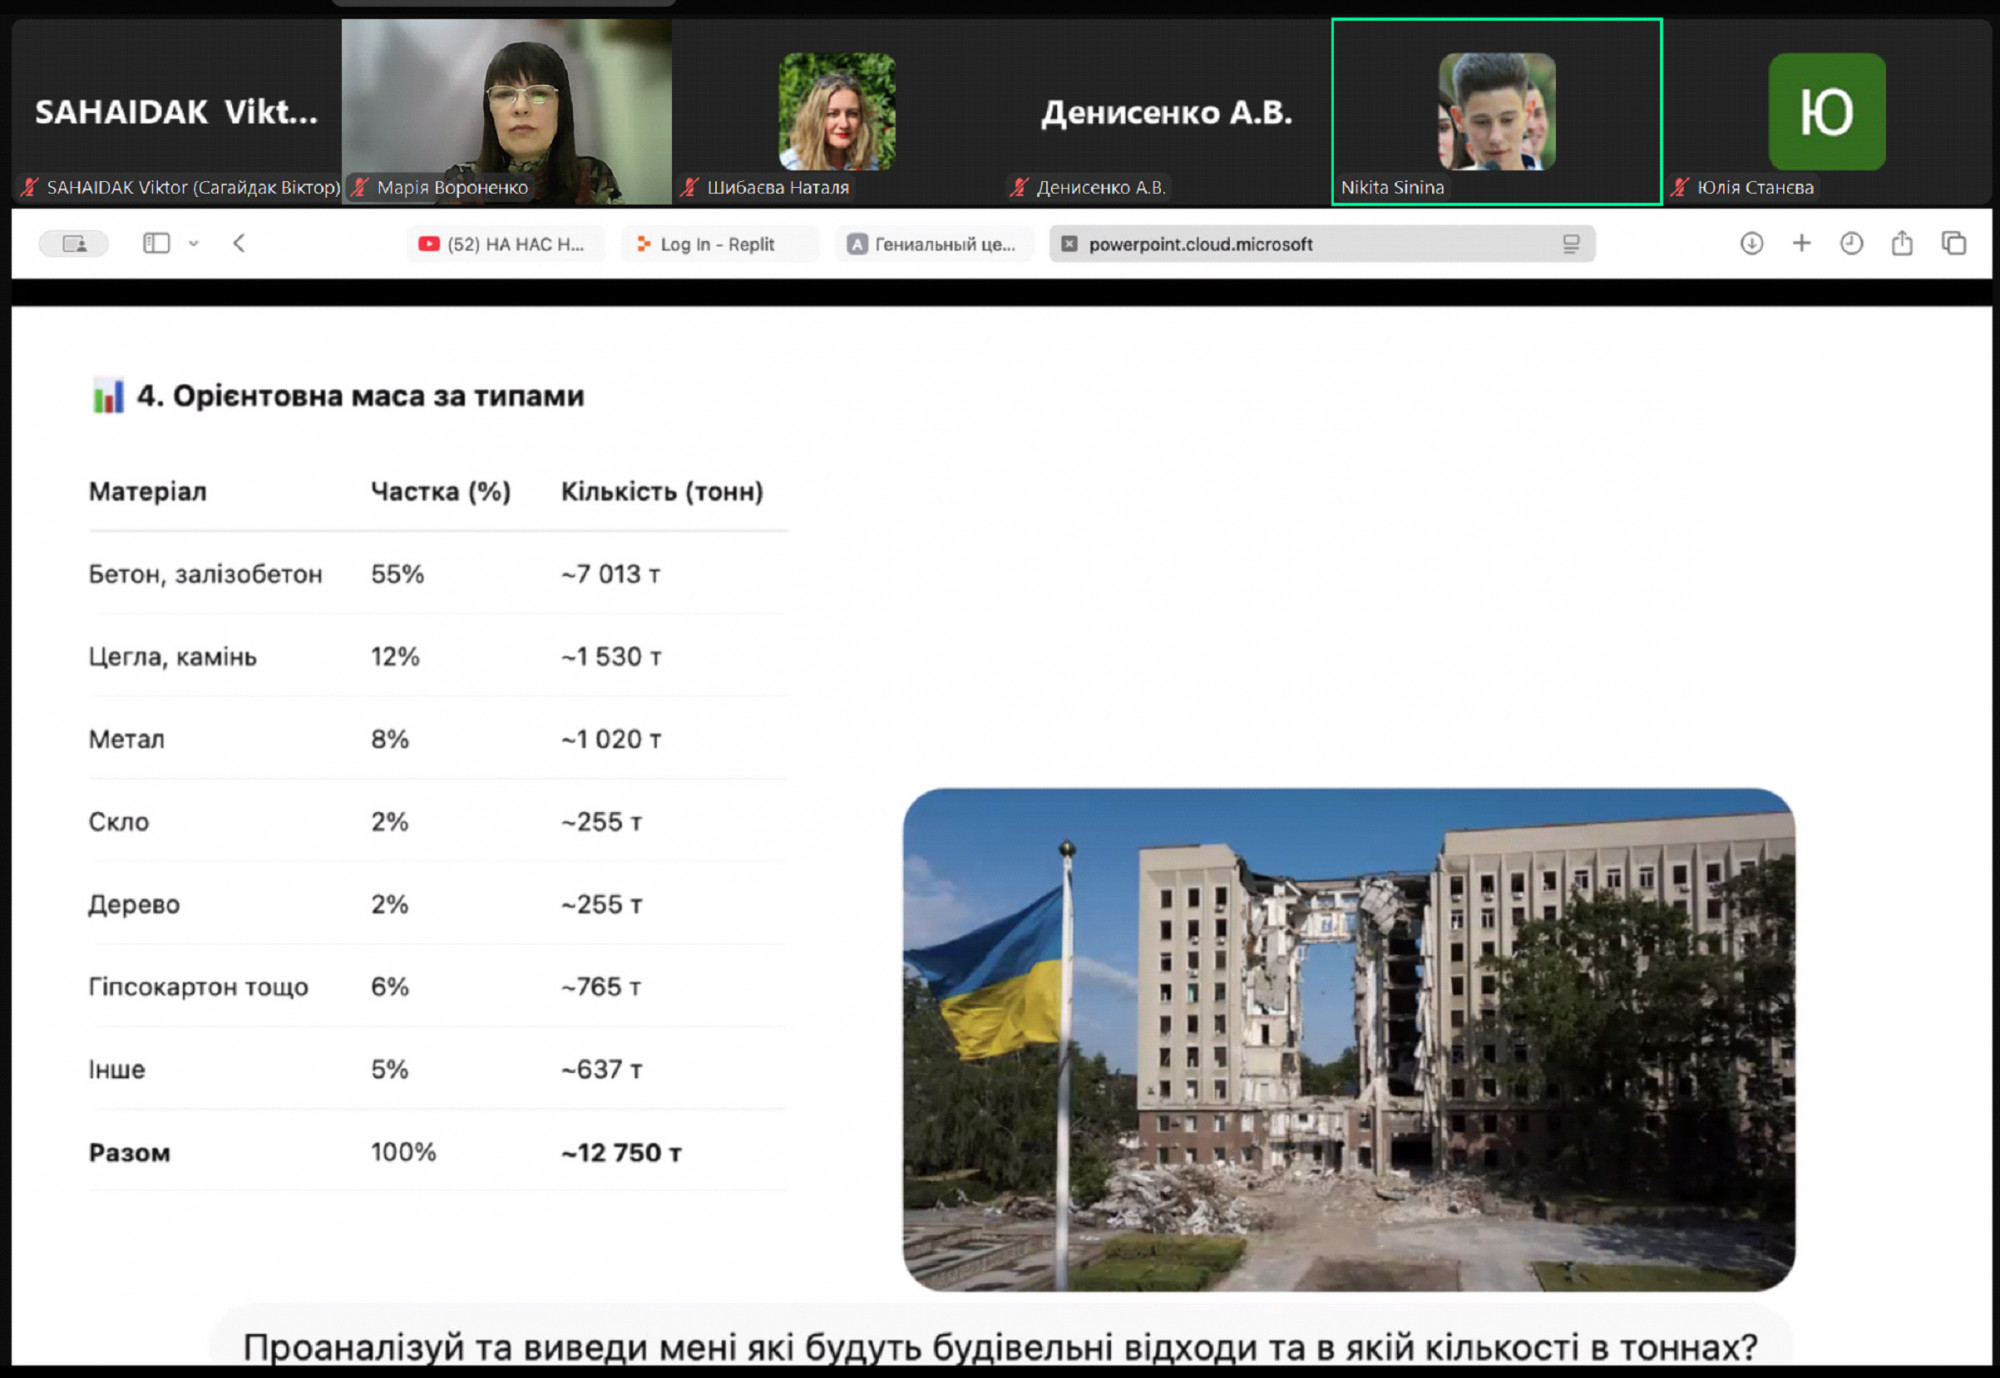Screen dimensions: 2000x1378
Task: Add a new tab with plus icon
Action: [x=1801, y=243]
